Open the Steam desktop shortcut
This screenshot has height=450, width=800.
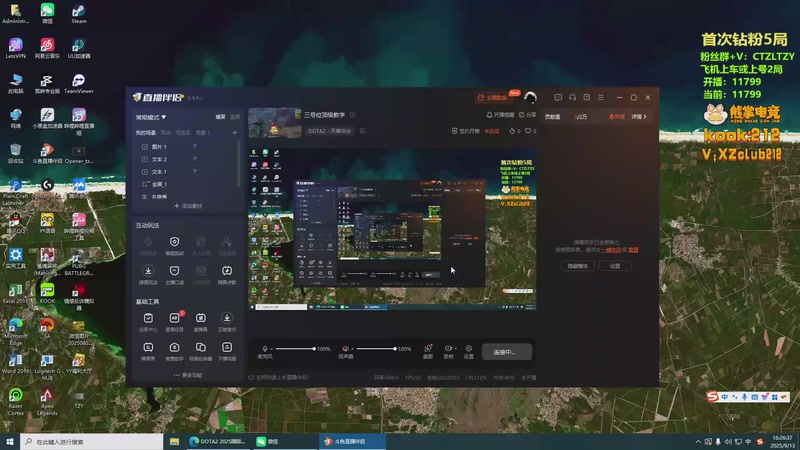[x=79, y=14]
